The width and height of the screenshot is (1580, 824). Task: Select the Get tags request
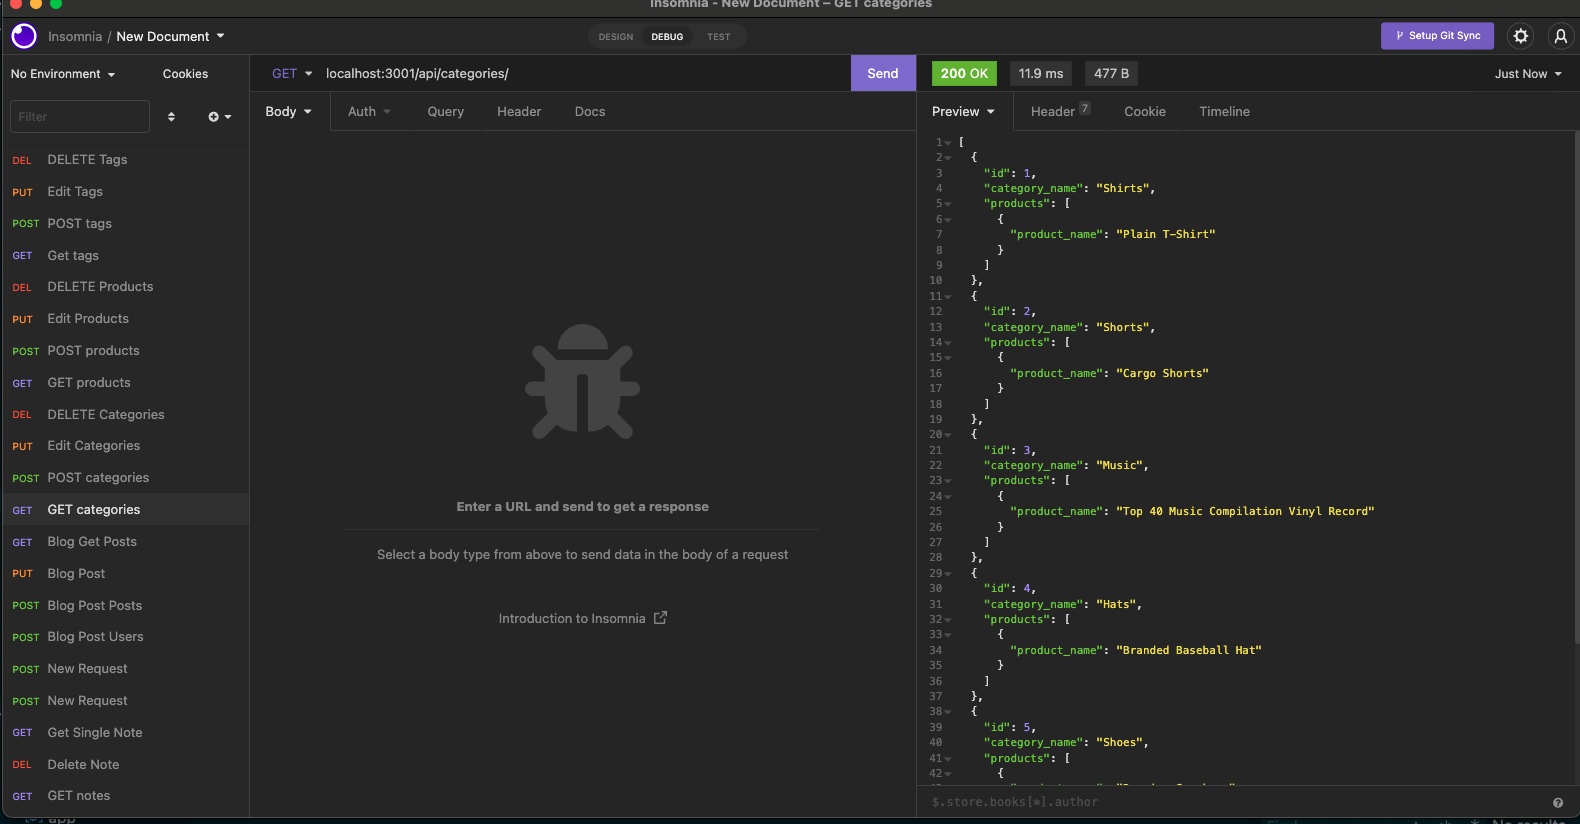click(x=125, y=256)
